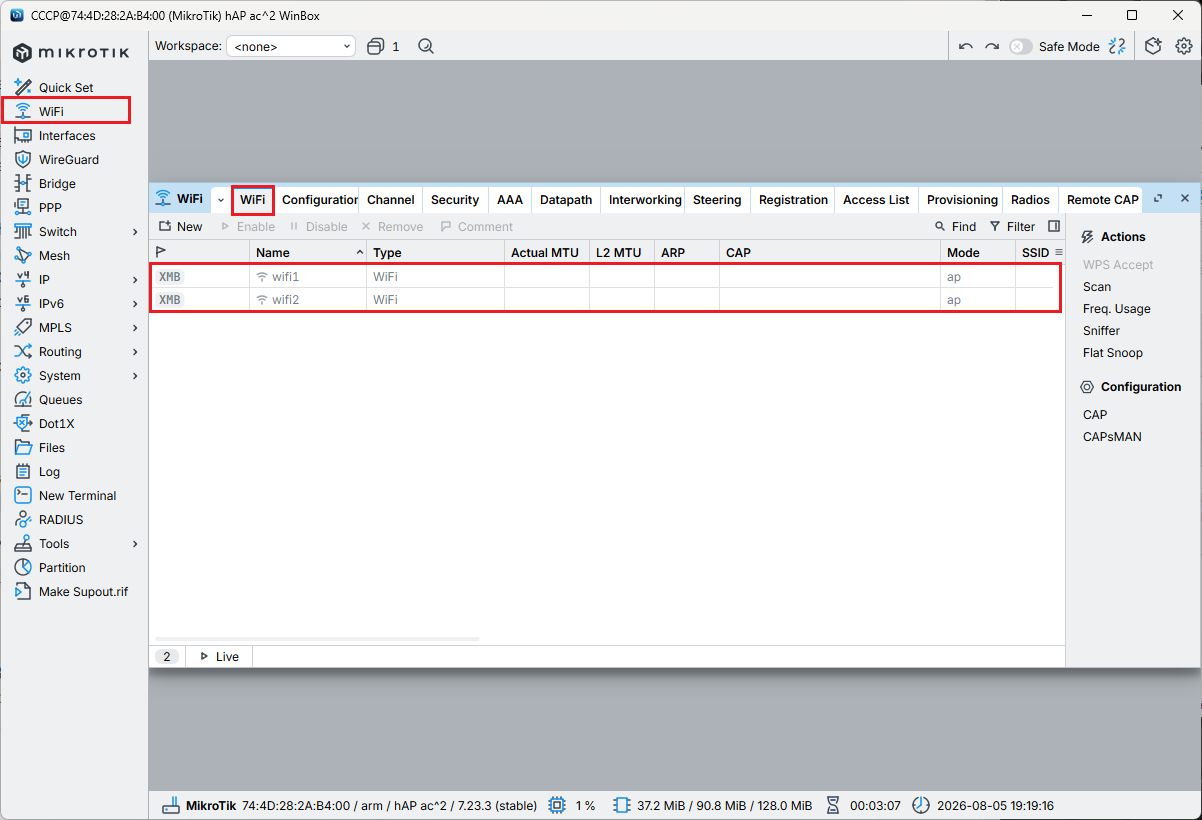Click the undo arrow in the top toolbar

(965, 46)
